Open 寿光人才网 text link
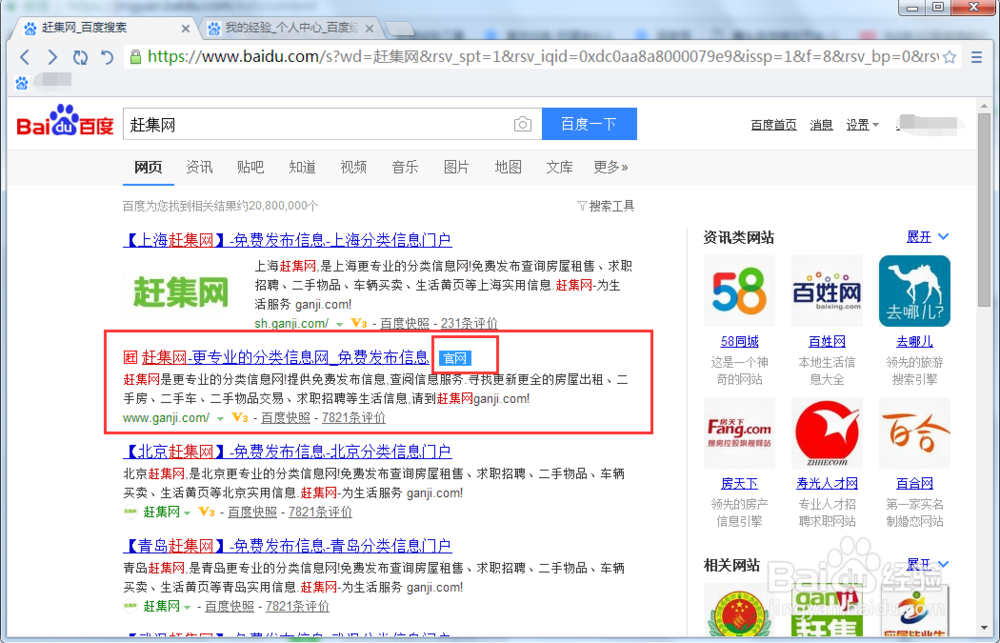Screen dimensions: 1000x643 pyautogui.click(x=827, y=484)
